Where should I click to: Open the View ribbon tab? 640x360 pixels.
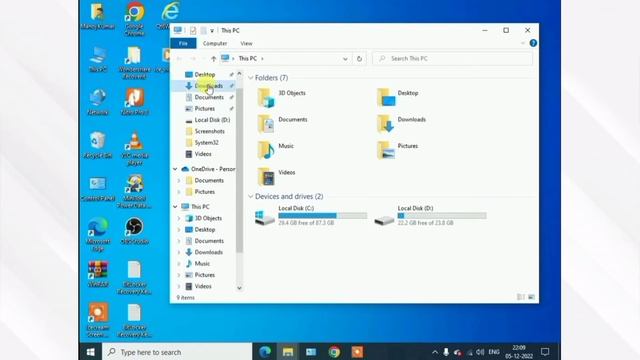tap(246, 43)
